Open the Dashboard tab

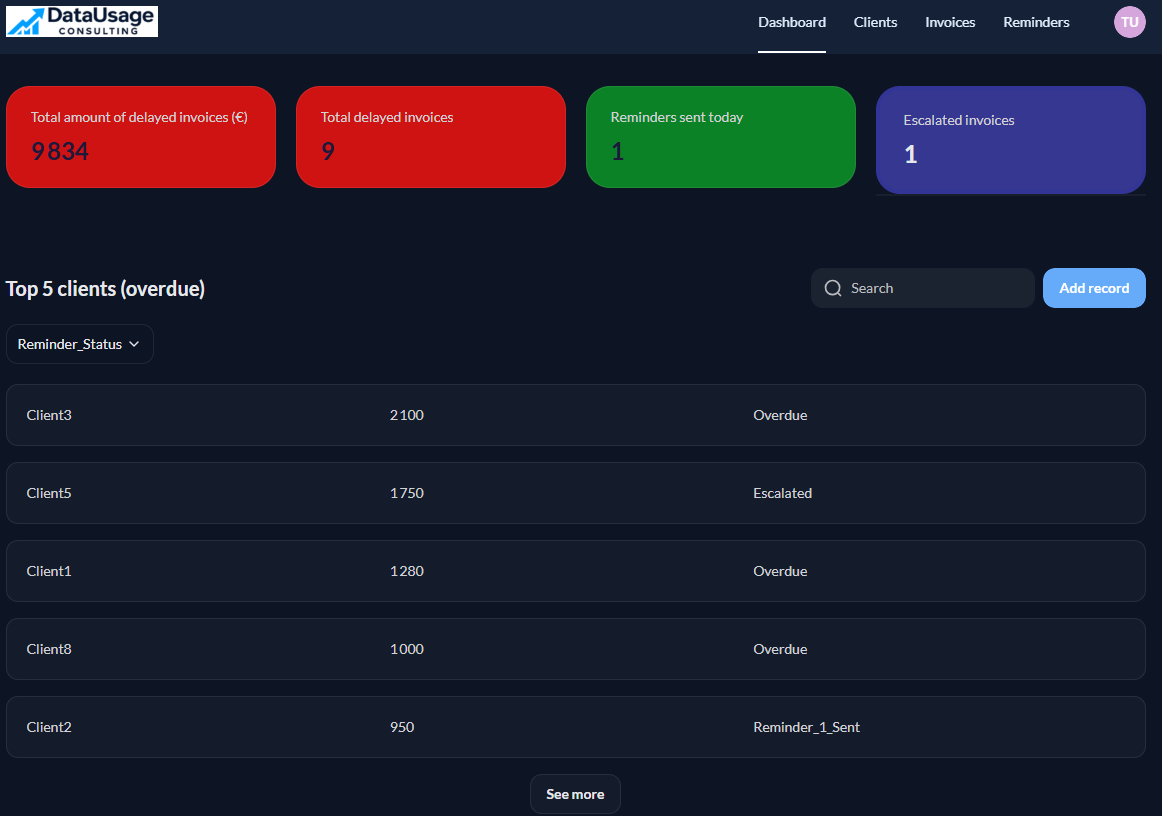791,22
